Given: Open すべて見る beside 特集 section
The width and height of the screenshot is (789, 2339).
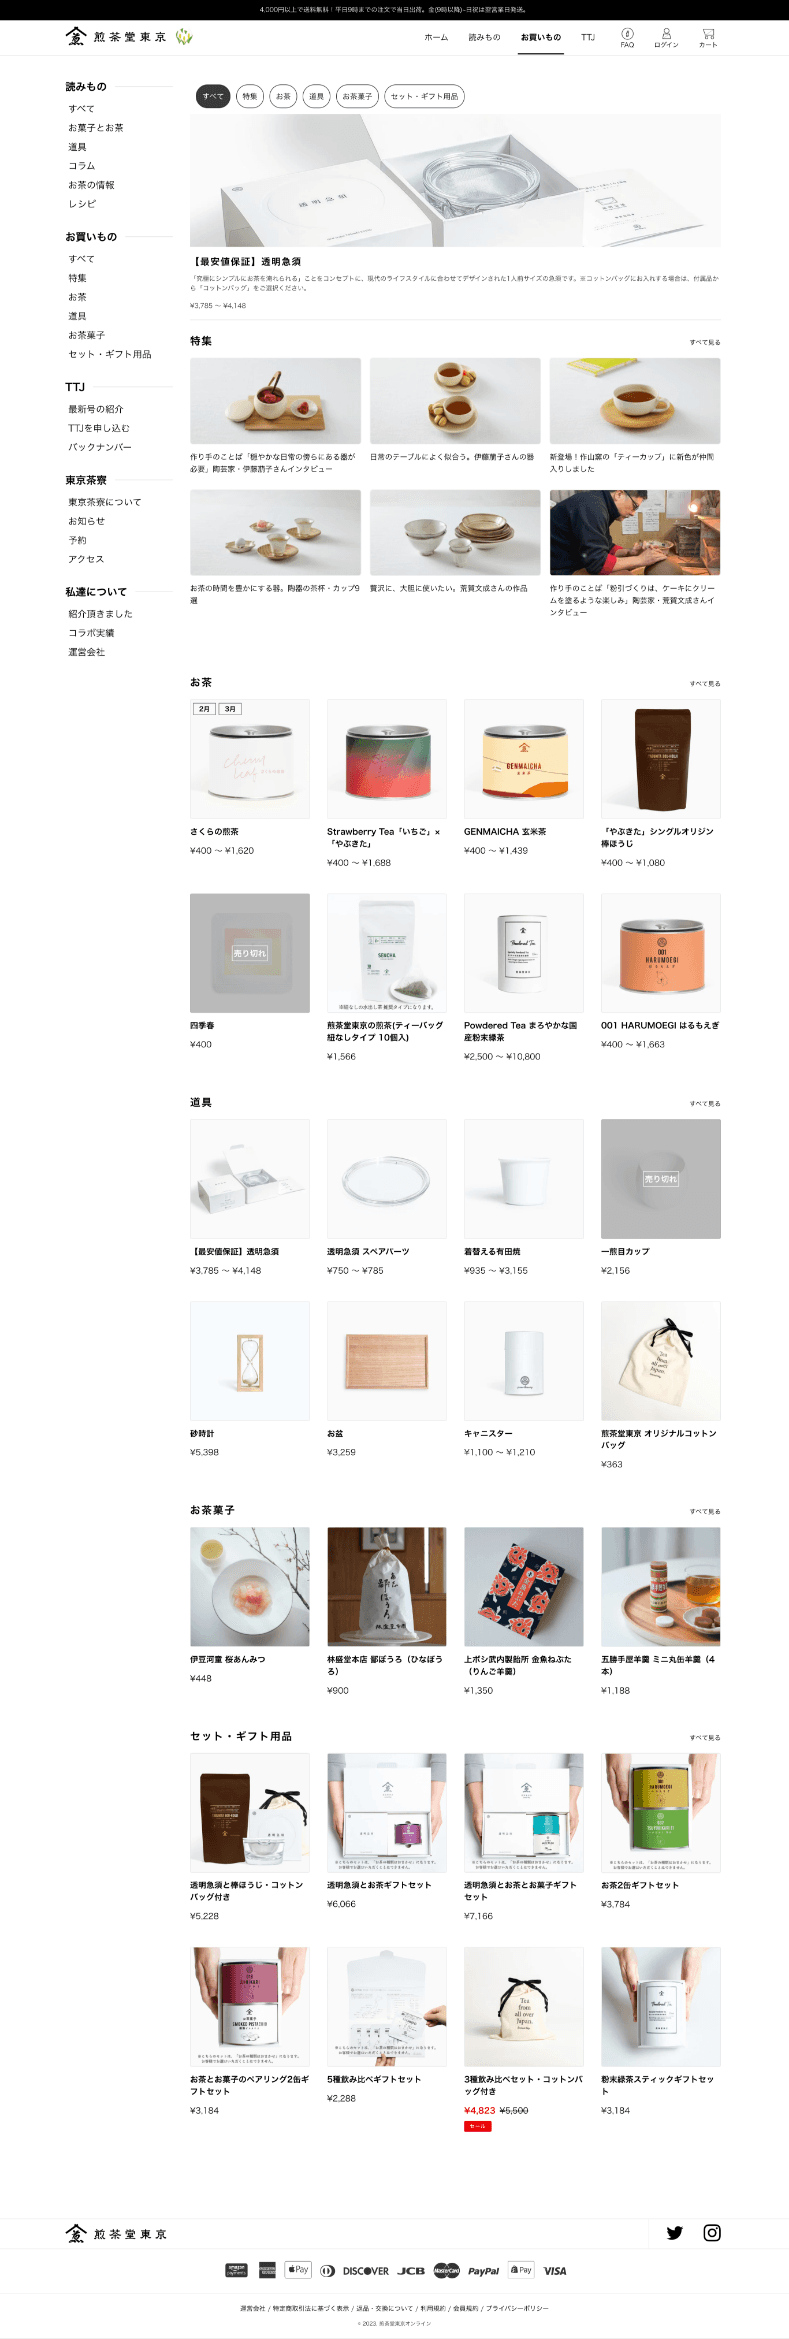Looking at the screenshot, I should pos(705,342).
